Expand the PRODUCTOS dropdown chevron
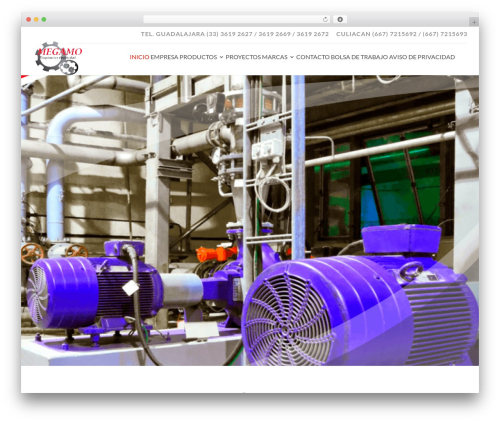 point(221,57)
